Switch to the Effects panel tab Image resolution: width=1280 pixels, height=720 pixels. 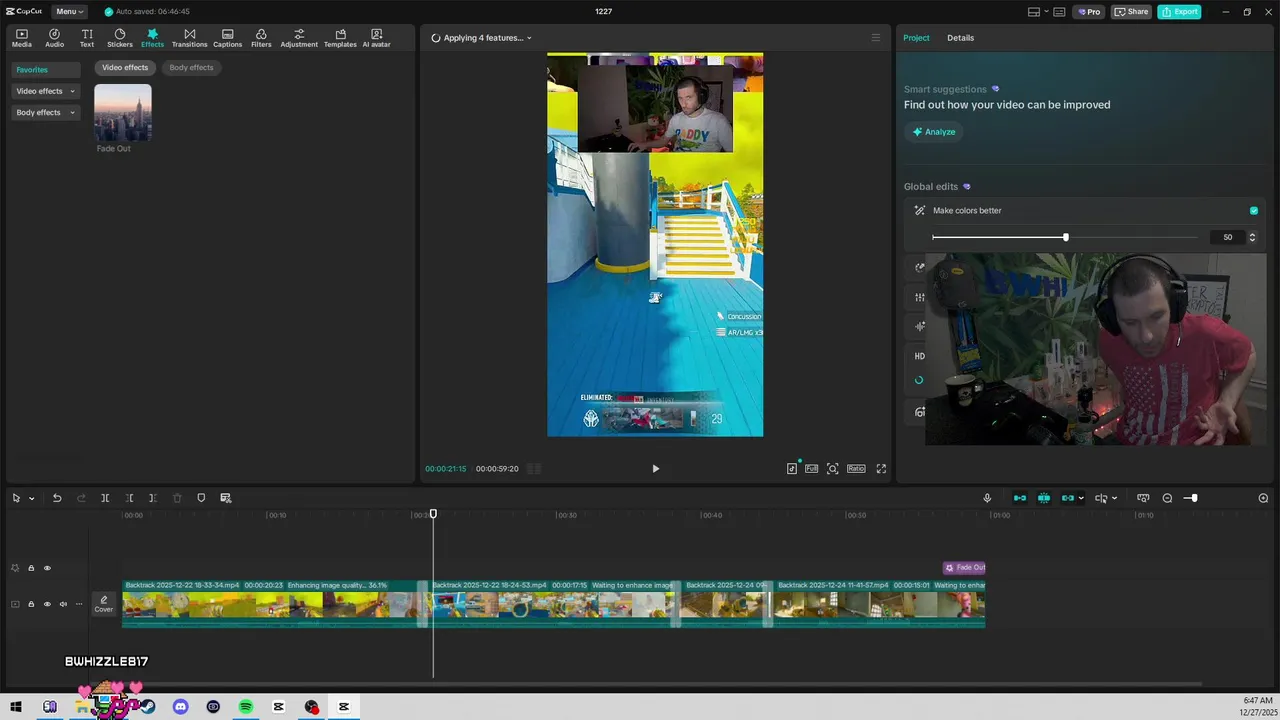click(152, 38)
